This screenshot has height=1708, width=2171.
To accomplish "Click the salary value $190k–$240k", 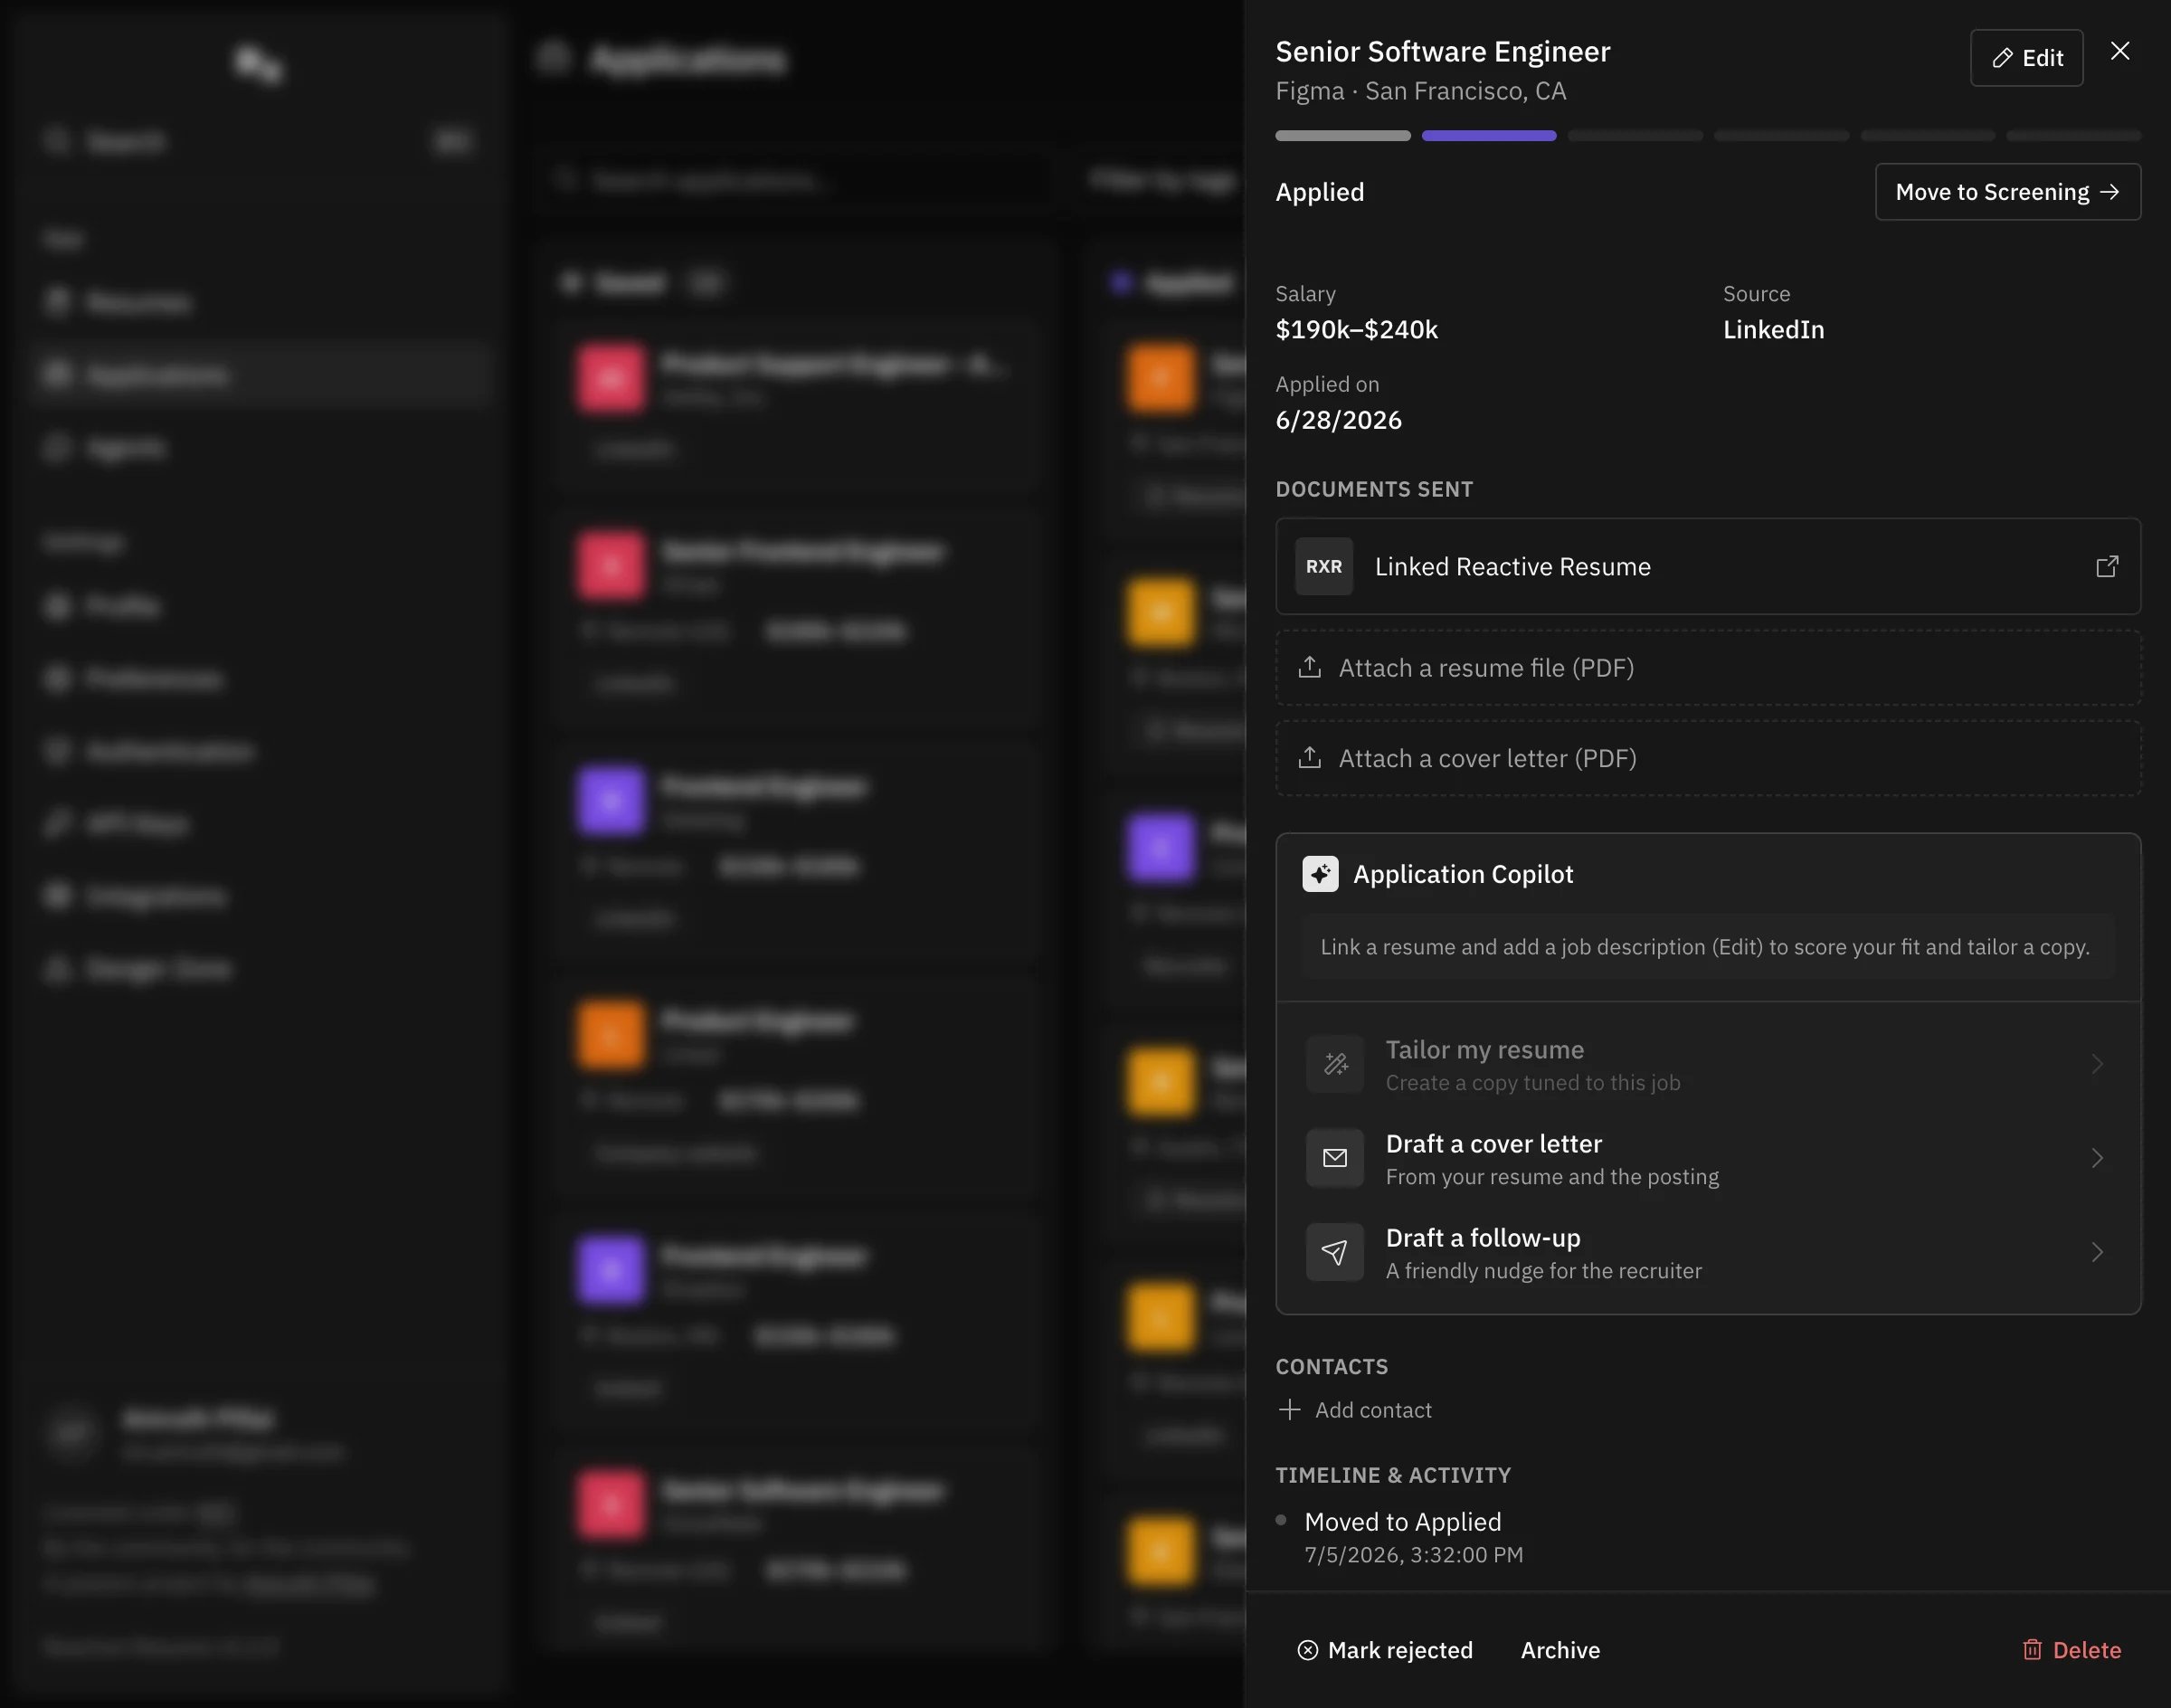I will (x=1356, y=330).
